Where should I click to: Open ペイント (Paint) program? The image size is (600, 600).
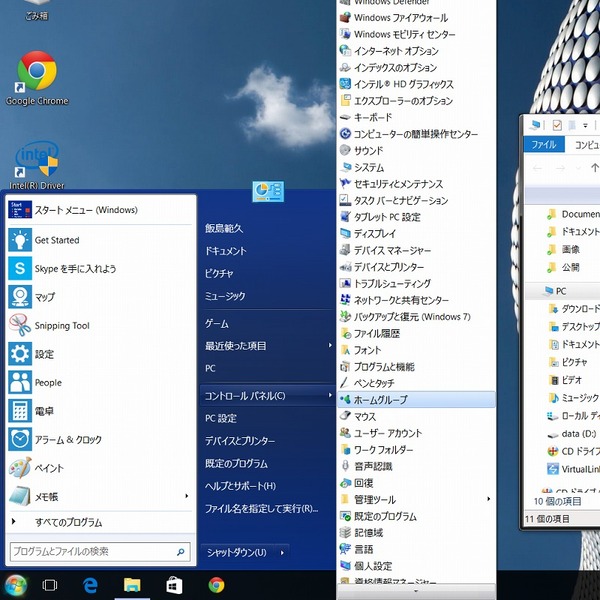[48, 468]
